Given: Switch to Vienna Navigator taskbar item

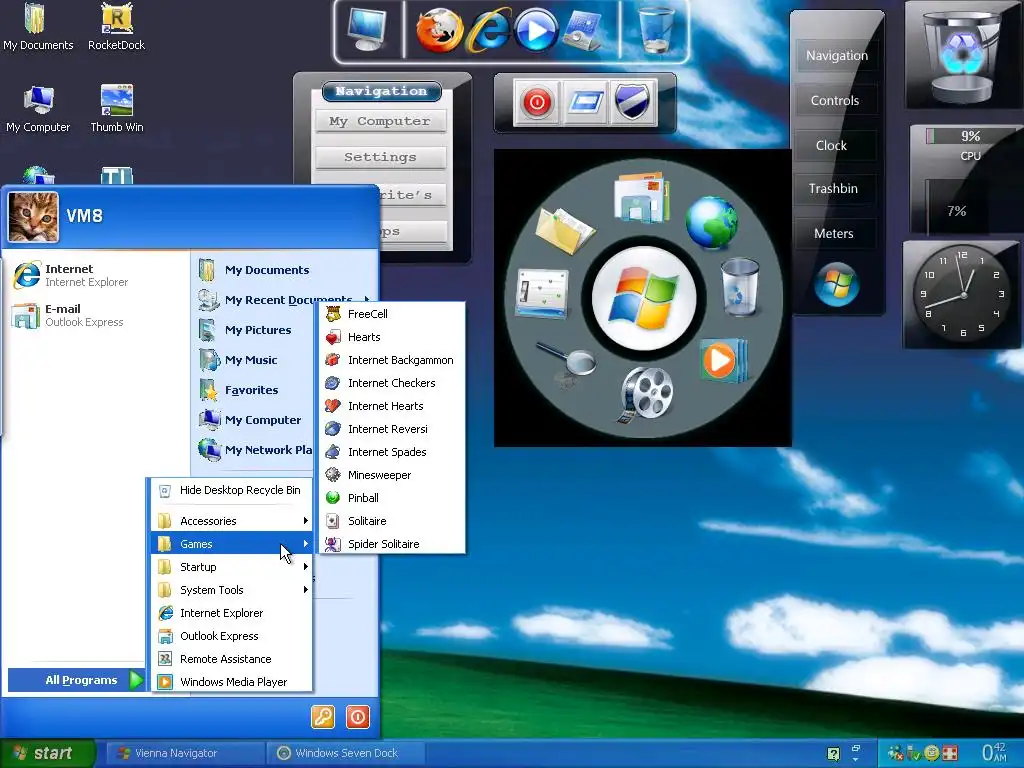Looking at the screenshot, I should tap(185, 753).
